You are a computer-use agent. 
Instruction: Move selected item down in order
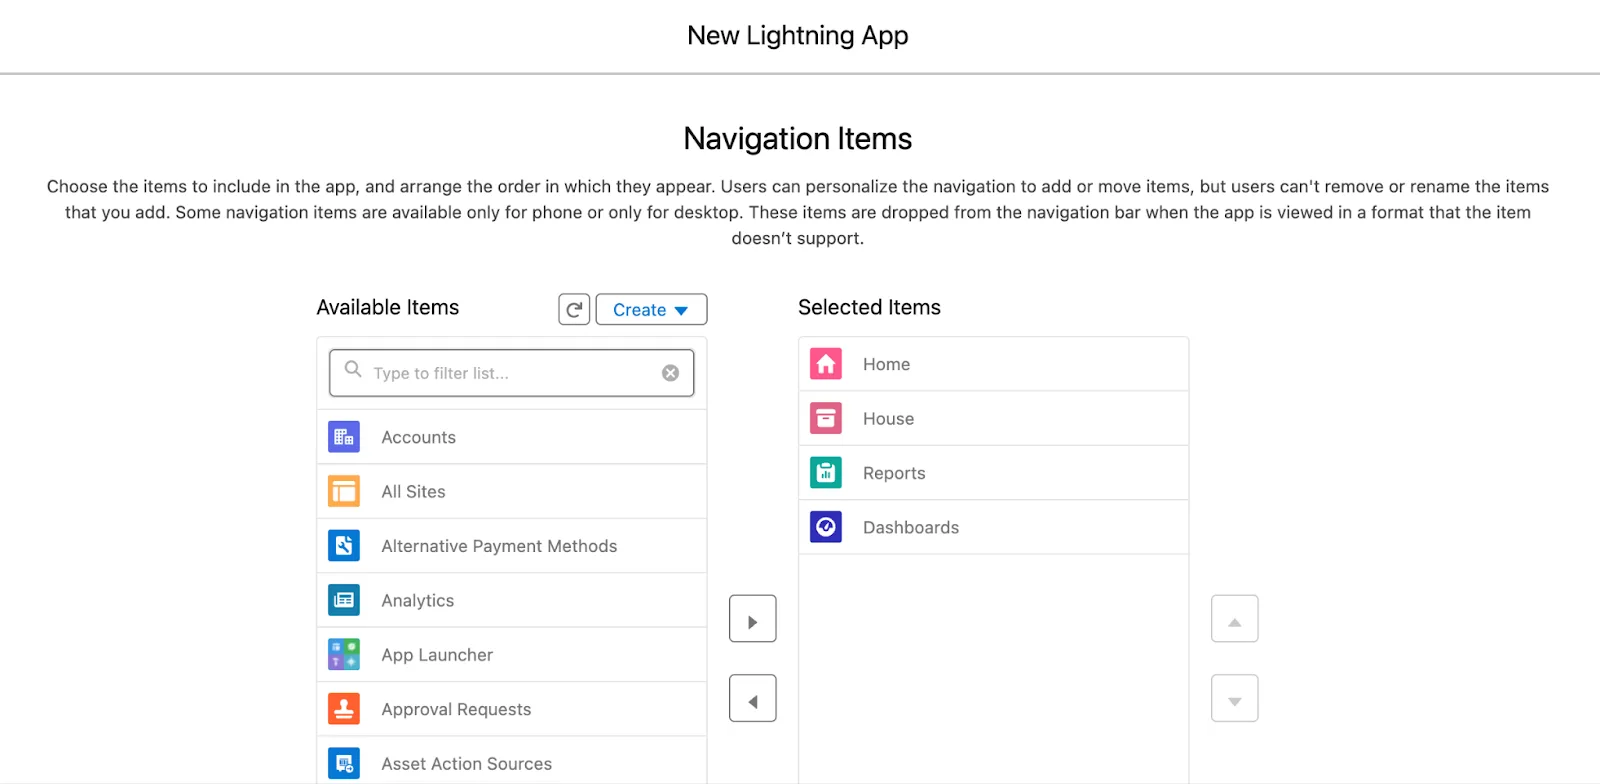tap(1233, 698)
